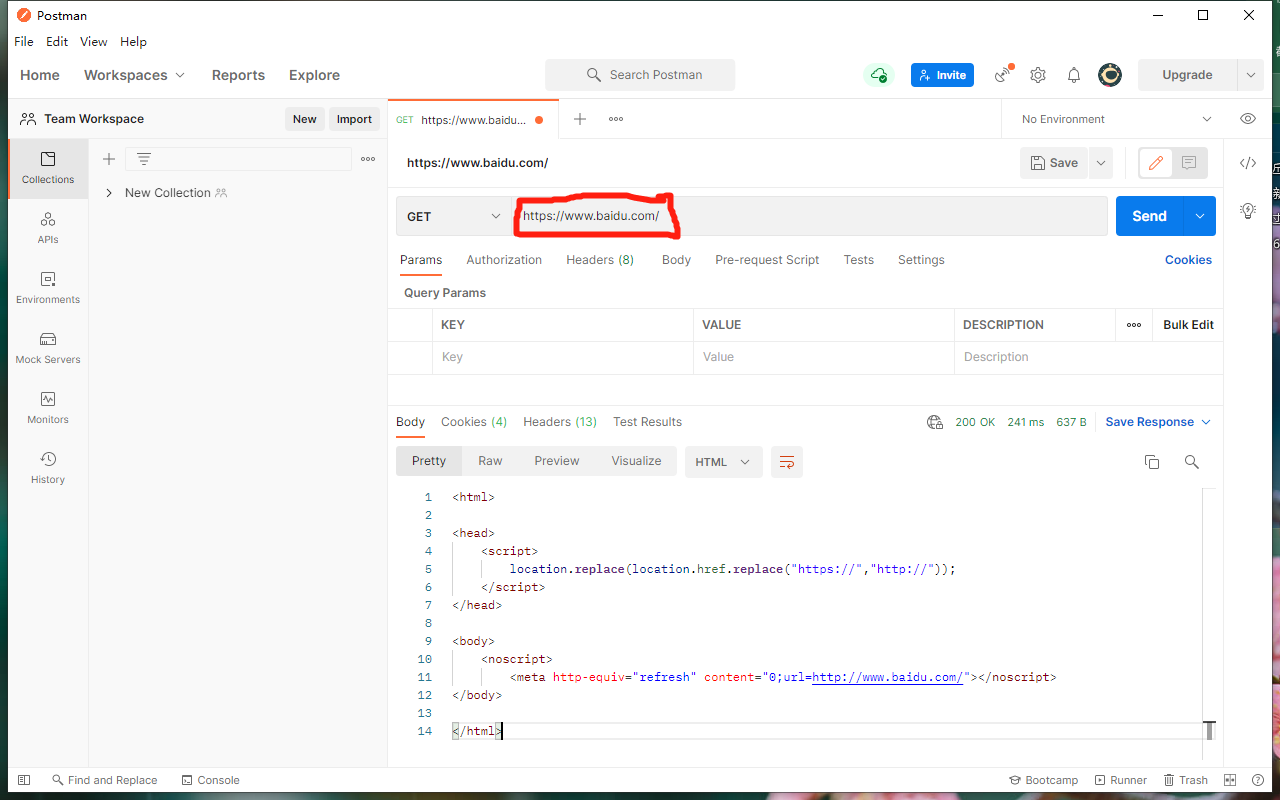The width and height of the screenshot is (1280, 800).
Task: Open collections options three-dot menu
Action: (368, 159)
